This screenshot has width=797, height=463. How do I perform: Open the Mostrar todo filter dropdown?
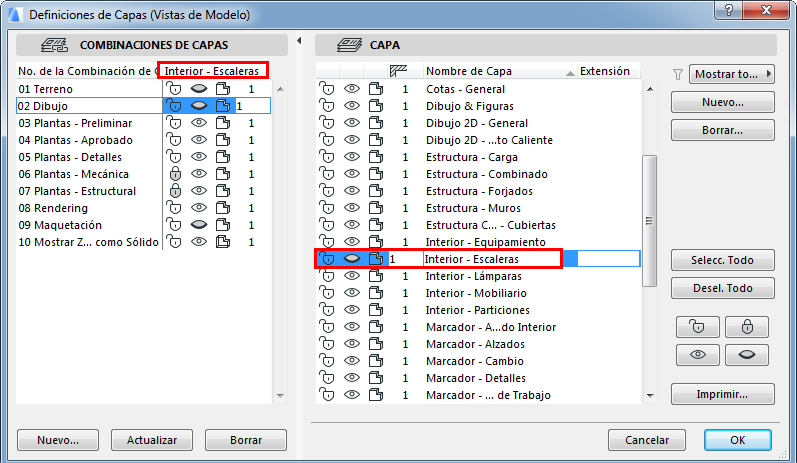coord(732,74)
